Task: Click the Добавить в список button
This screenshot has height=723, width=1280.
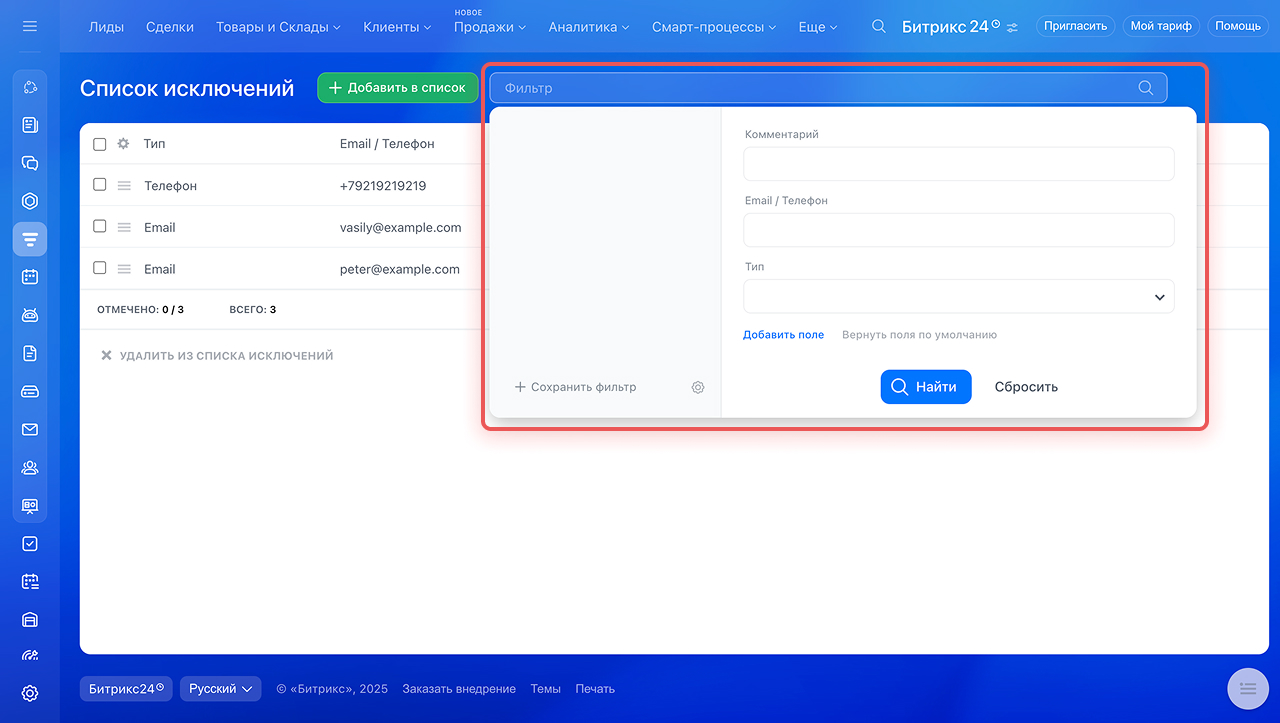Action: (x=398, y=88)
